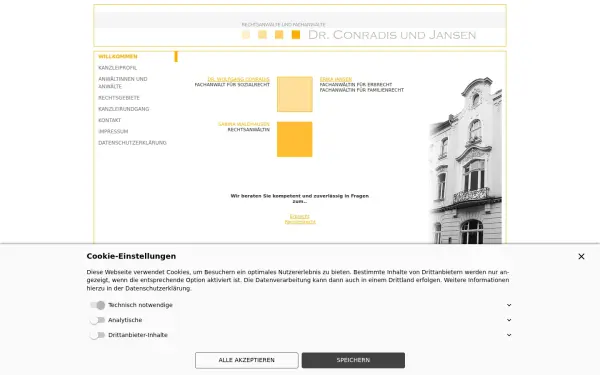
Task: Click the Dr. Conradis und Jansen logo
Action: coord(392,35)
